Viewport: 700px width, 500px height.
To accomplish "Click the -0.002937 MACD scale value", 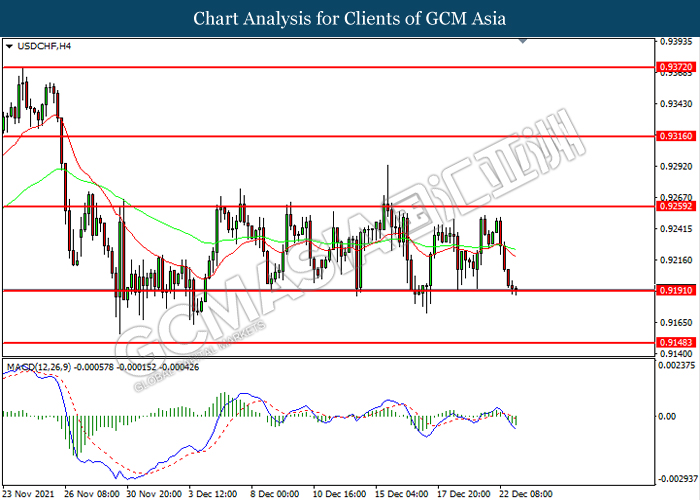I will (x=677, y=479).
